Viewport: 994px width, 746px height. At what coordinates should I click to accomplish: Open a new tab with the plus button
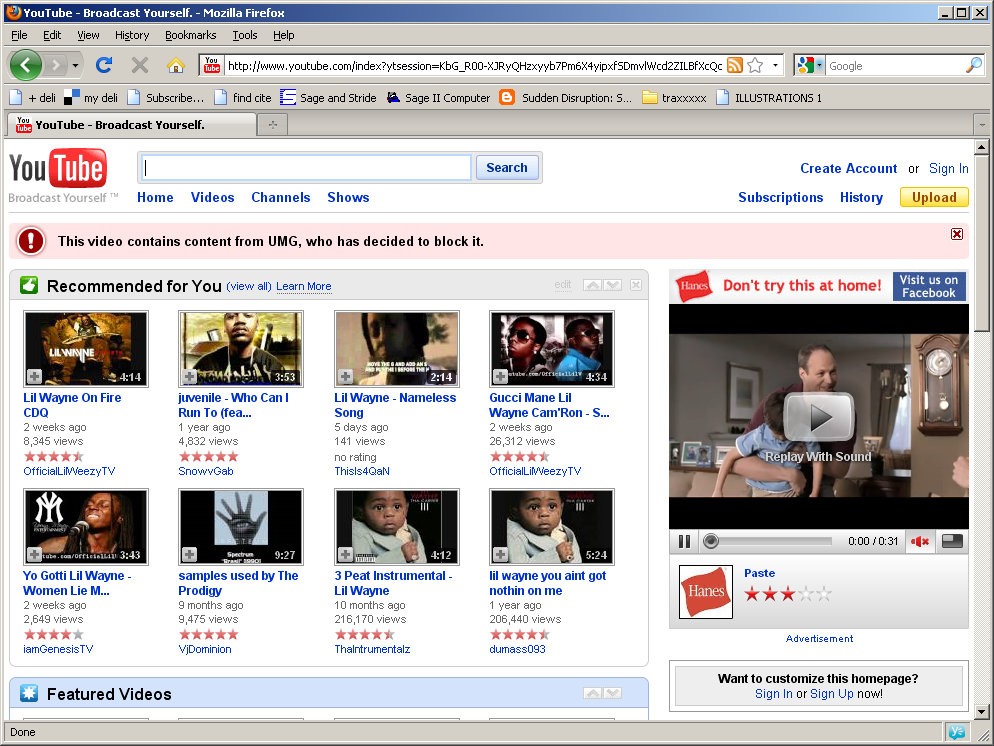(273, 124)
